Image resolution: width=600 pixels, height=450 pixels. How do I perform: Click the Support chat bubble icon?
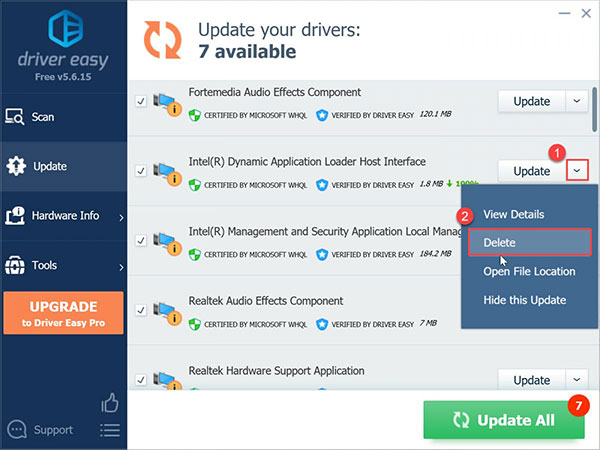(16, 430)
